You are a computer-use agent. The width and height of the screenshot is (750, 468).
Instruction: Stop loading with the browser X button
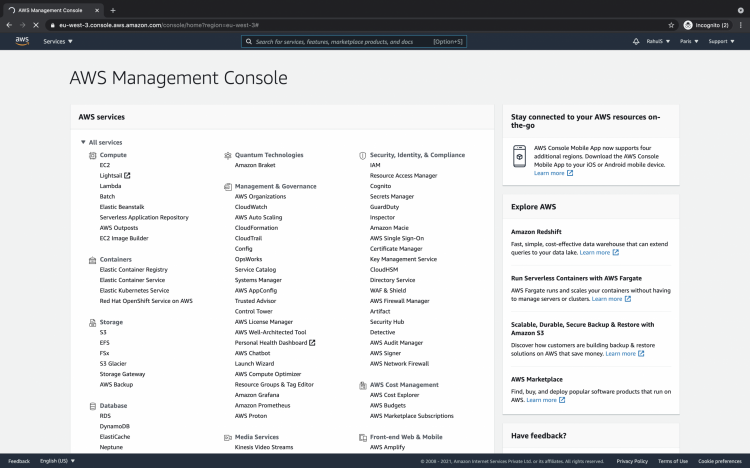click(36, 25)
